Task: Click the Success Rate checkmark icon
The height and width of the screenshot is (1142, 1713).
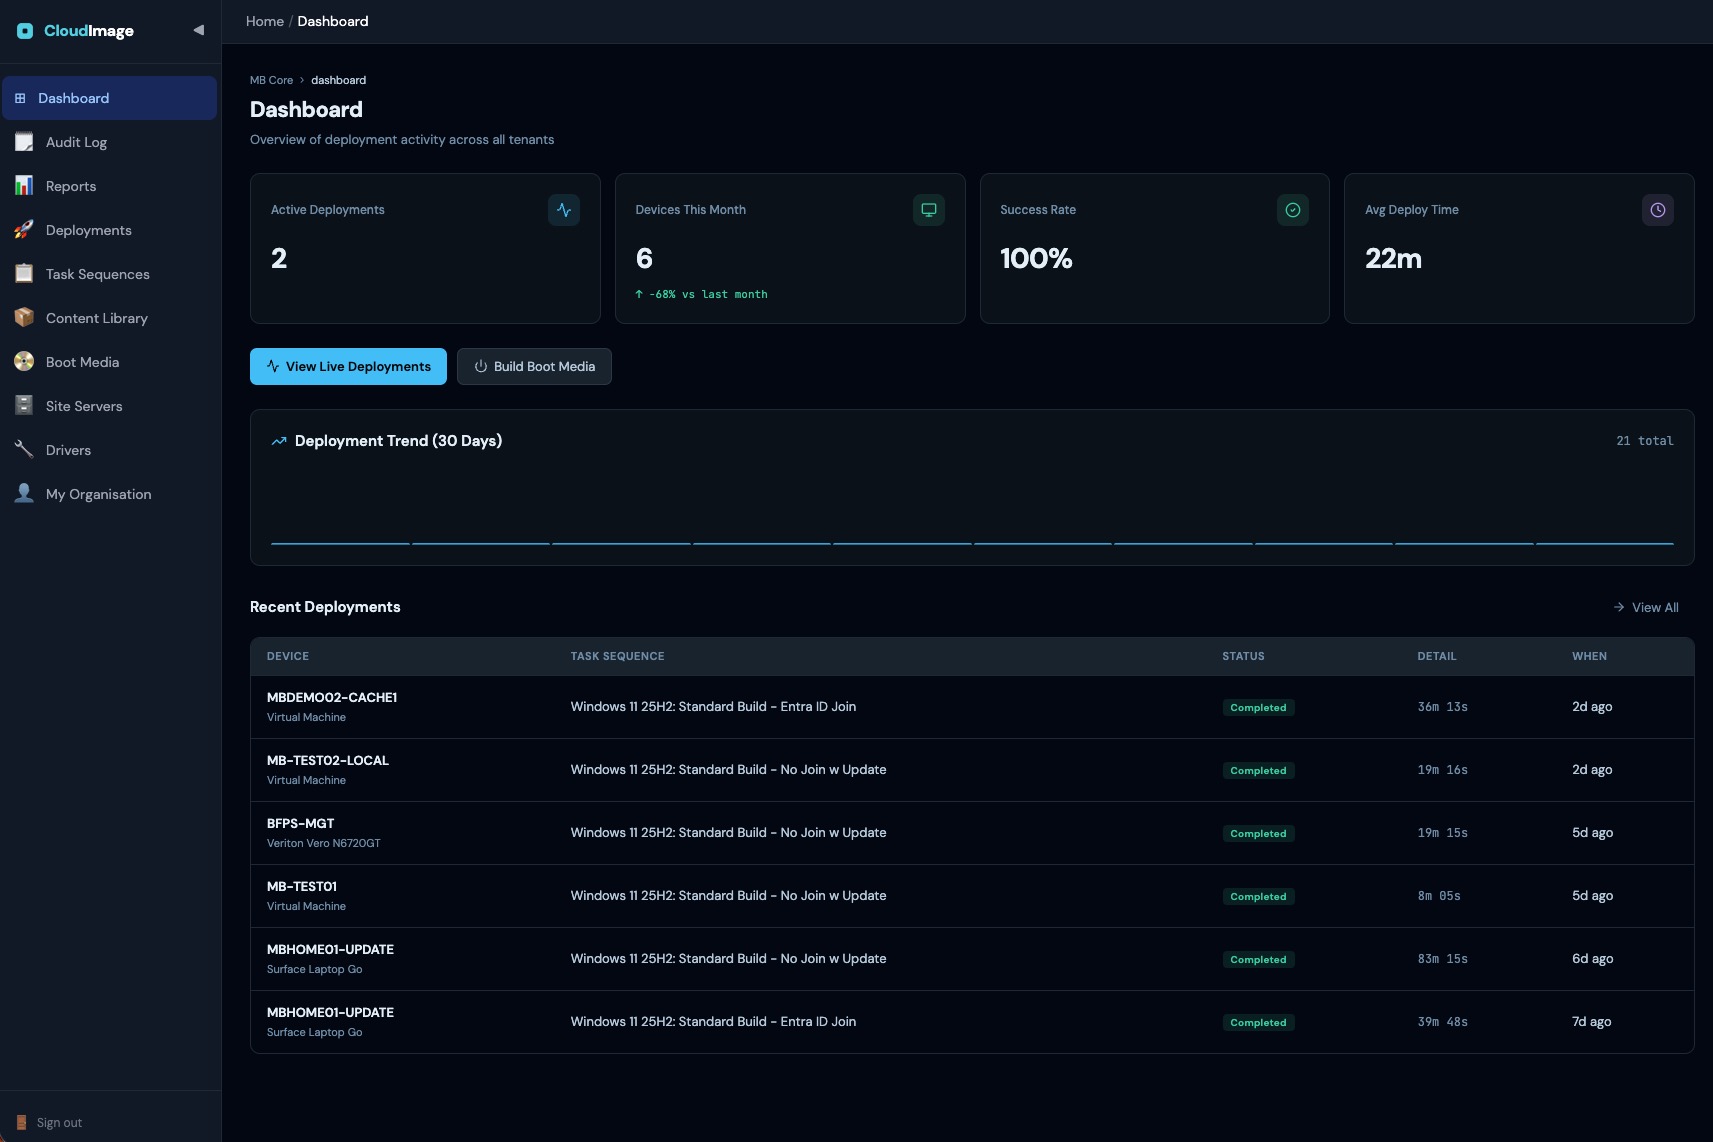Action: tap(1293, 210)
